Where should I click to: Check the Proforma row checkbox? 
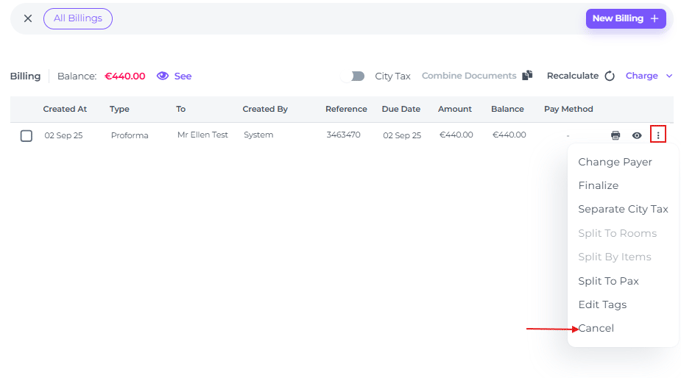point(26,136)
